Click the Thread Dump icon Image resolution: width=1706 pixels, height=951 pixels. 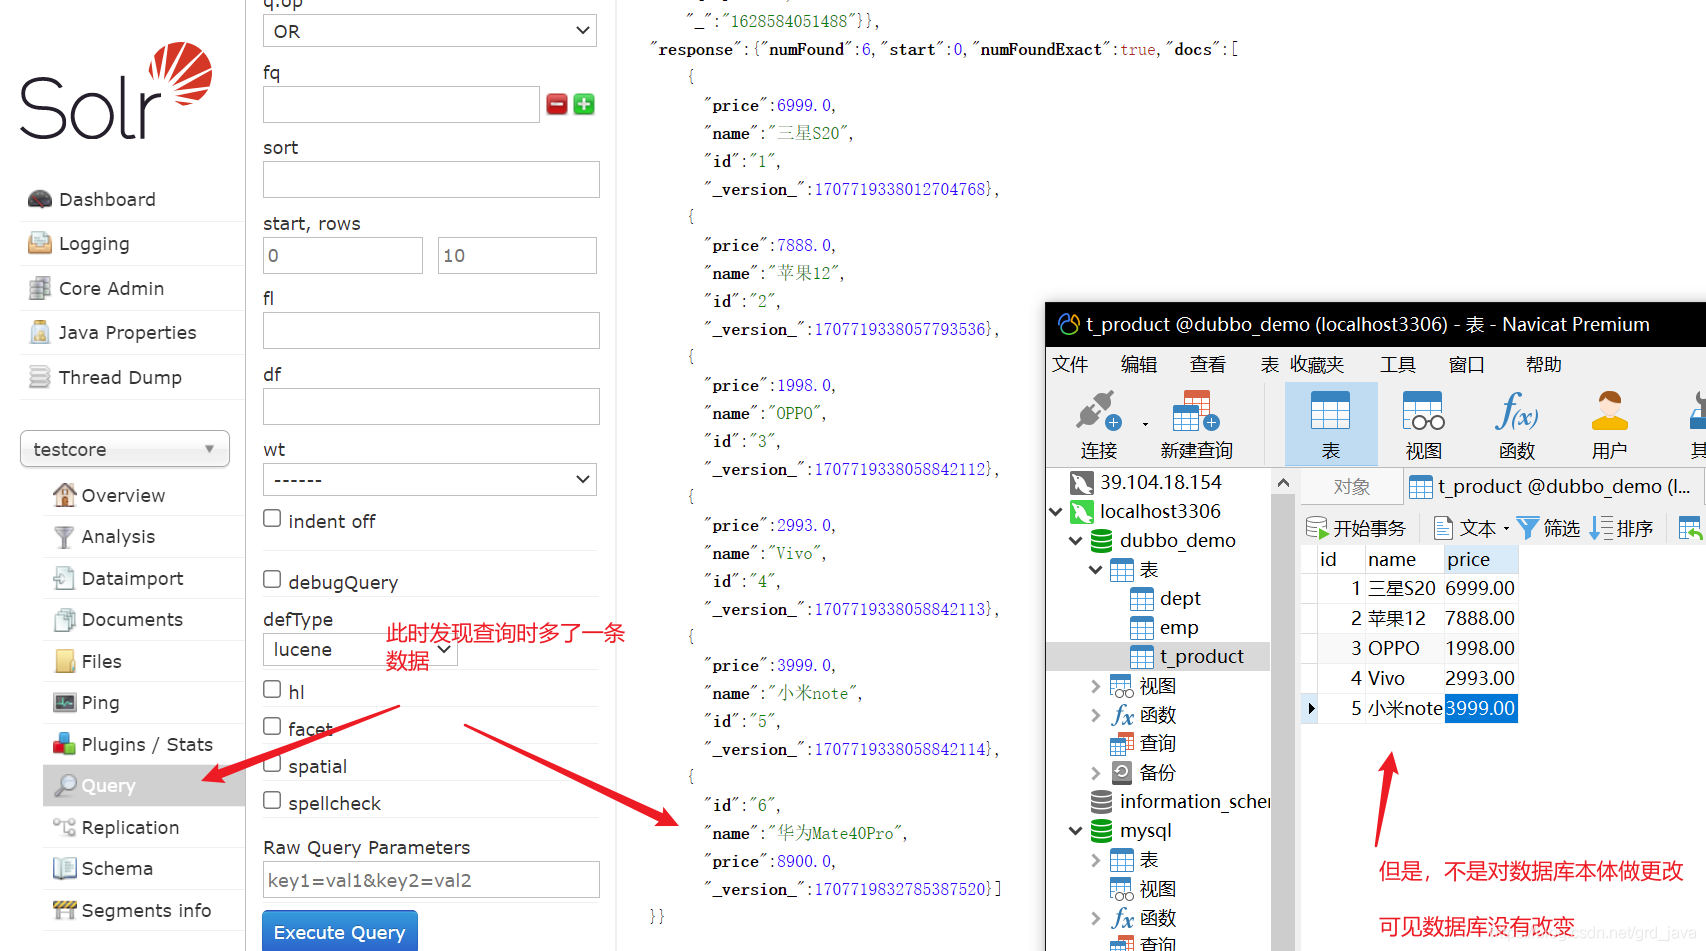point(40,377)
